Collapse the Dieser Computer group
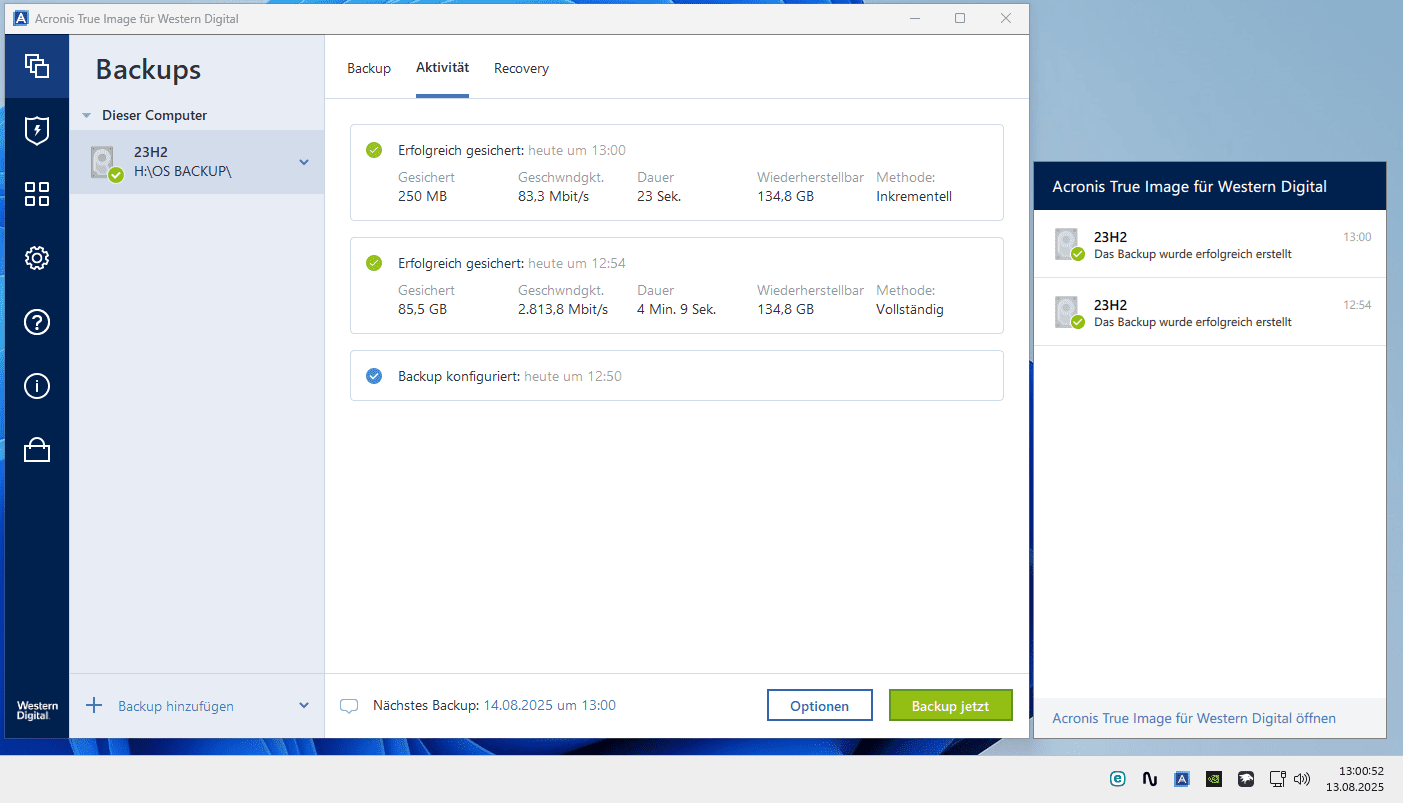Image resolution: width=1403 pixels, height=803 pixels. point(87,115)
